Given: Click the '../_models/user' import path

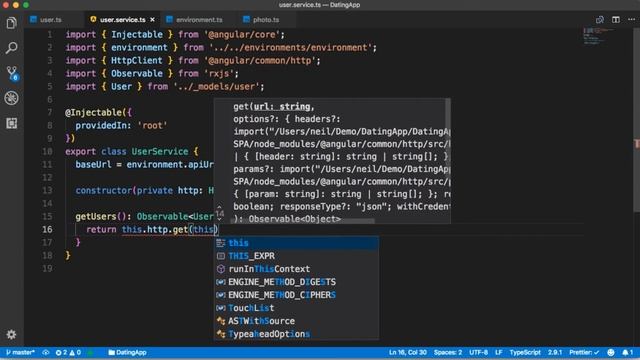Looking at the screenshot, I should pos(218,87).
